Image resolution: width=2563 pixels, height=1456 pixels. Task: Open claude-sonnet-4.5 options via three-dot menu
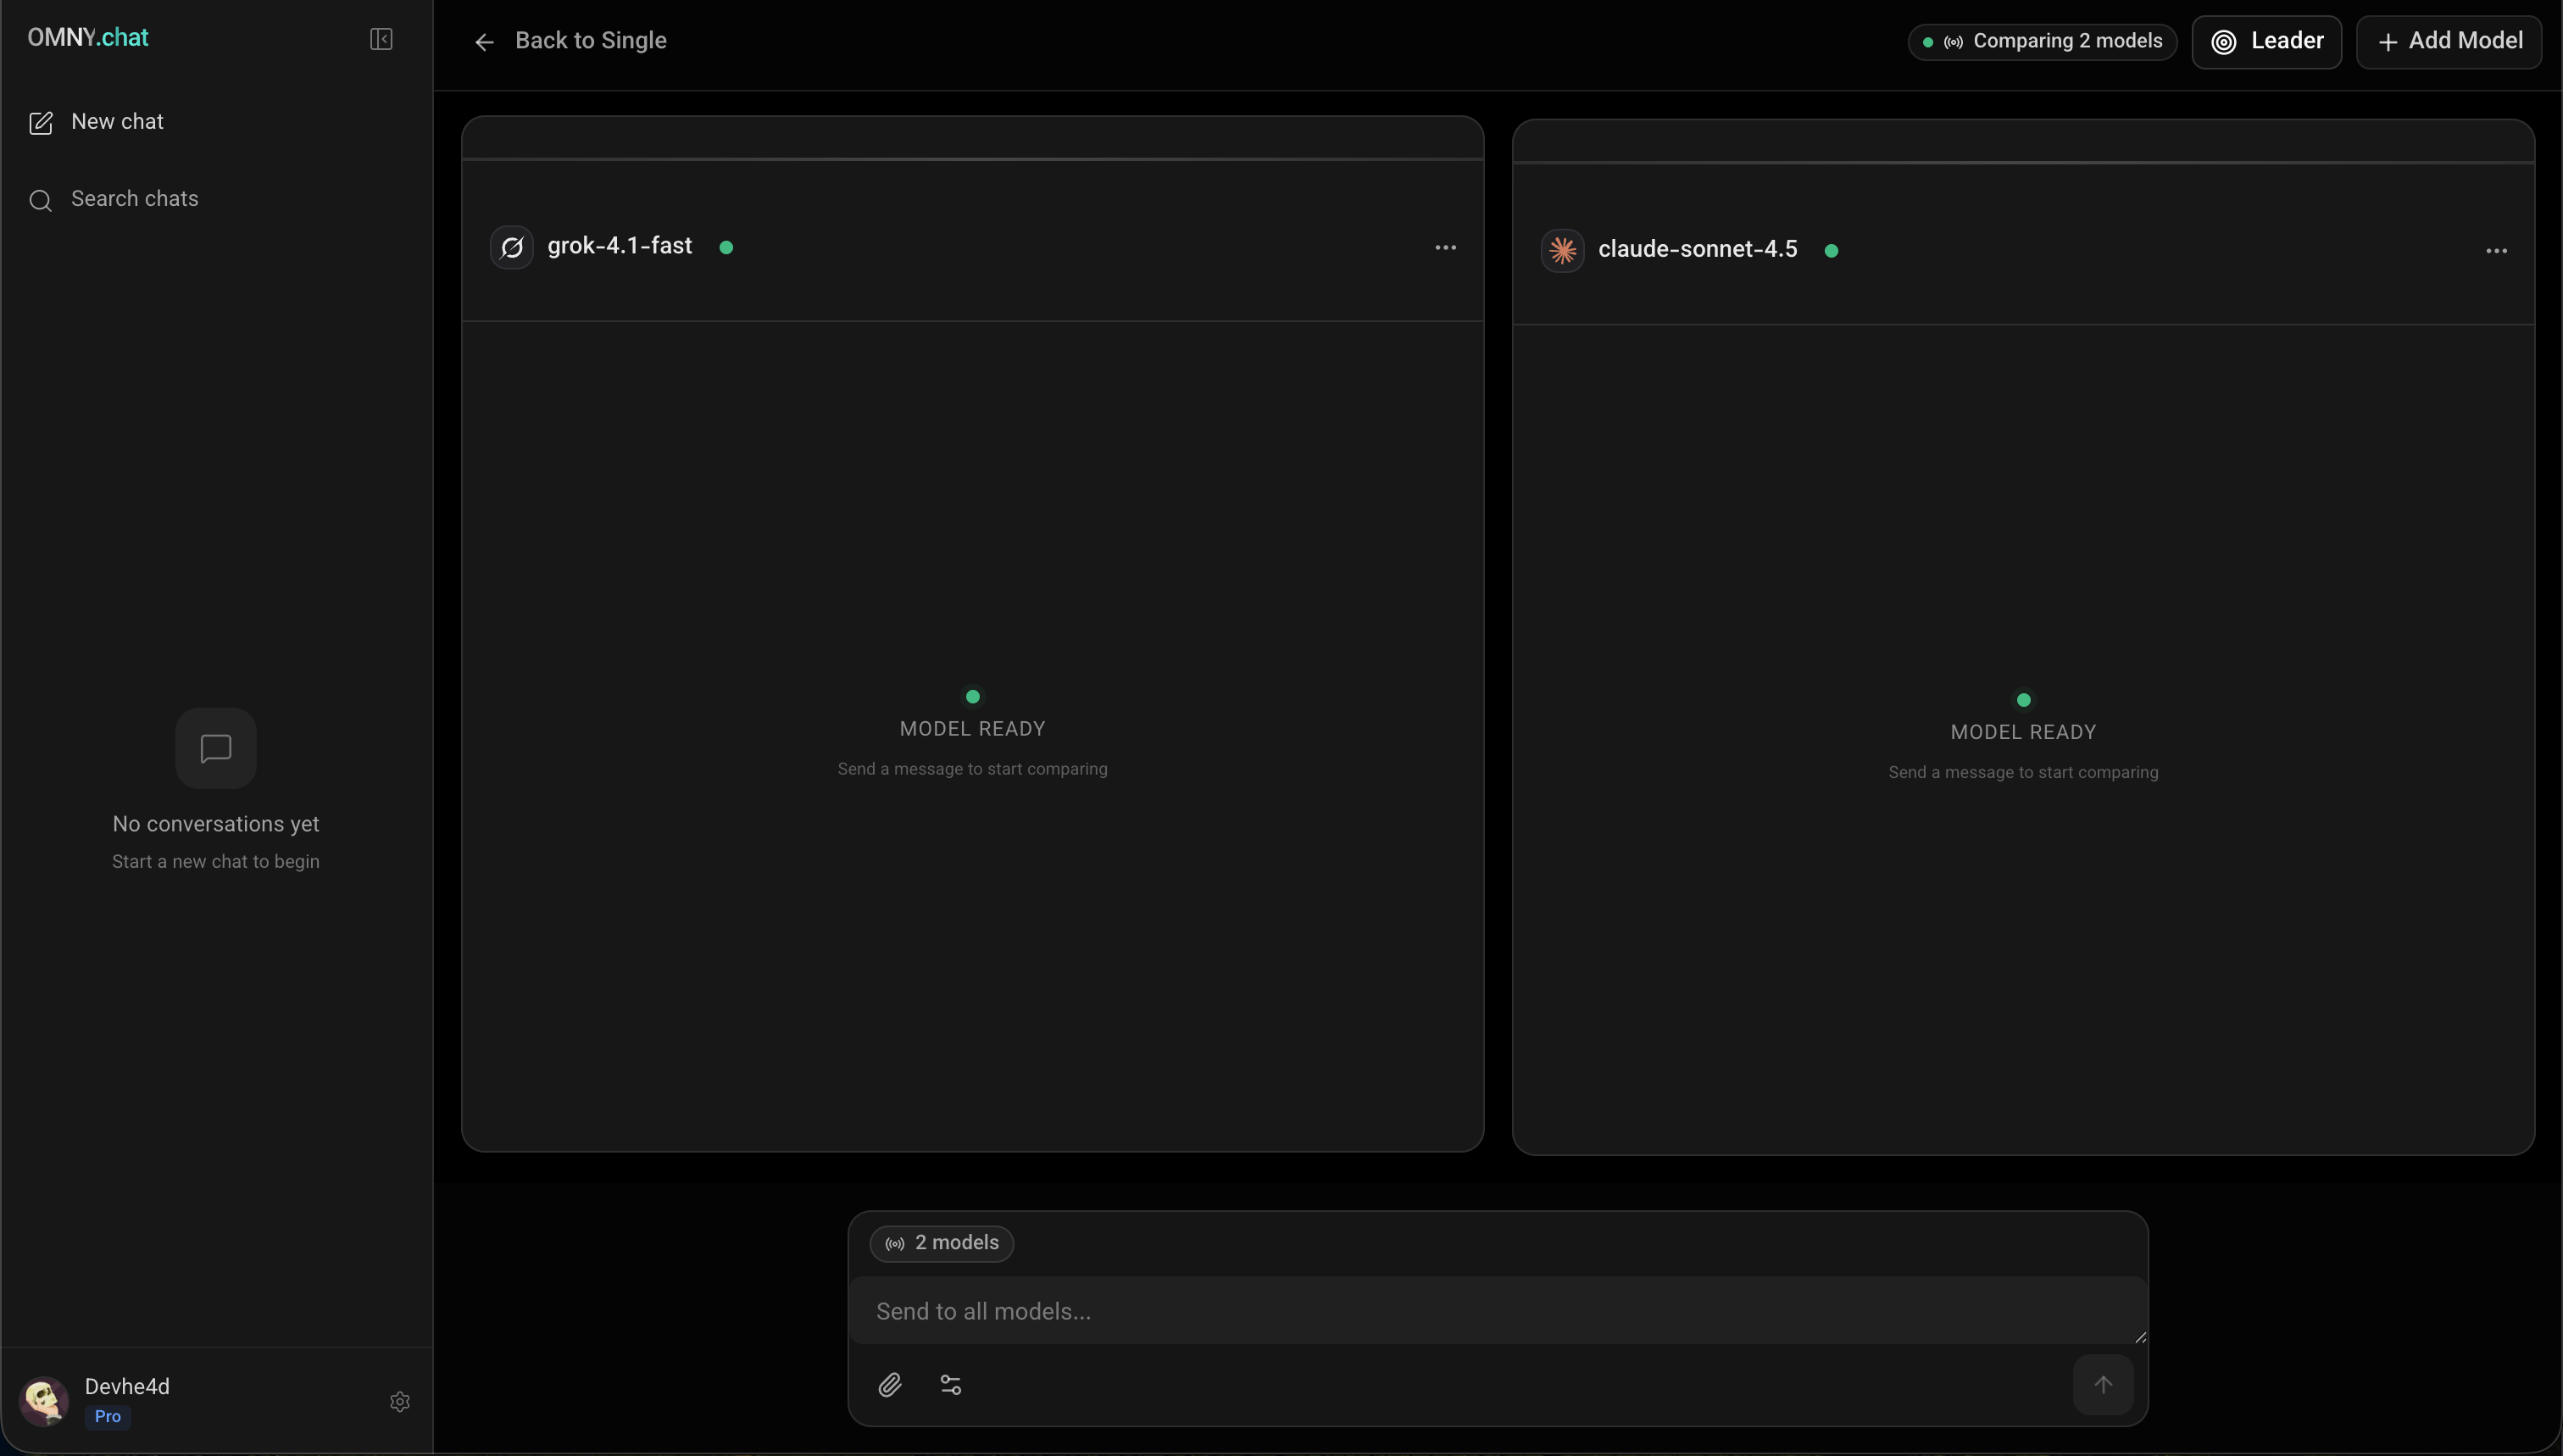click(2496, 250)
